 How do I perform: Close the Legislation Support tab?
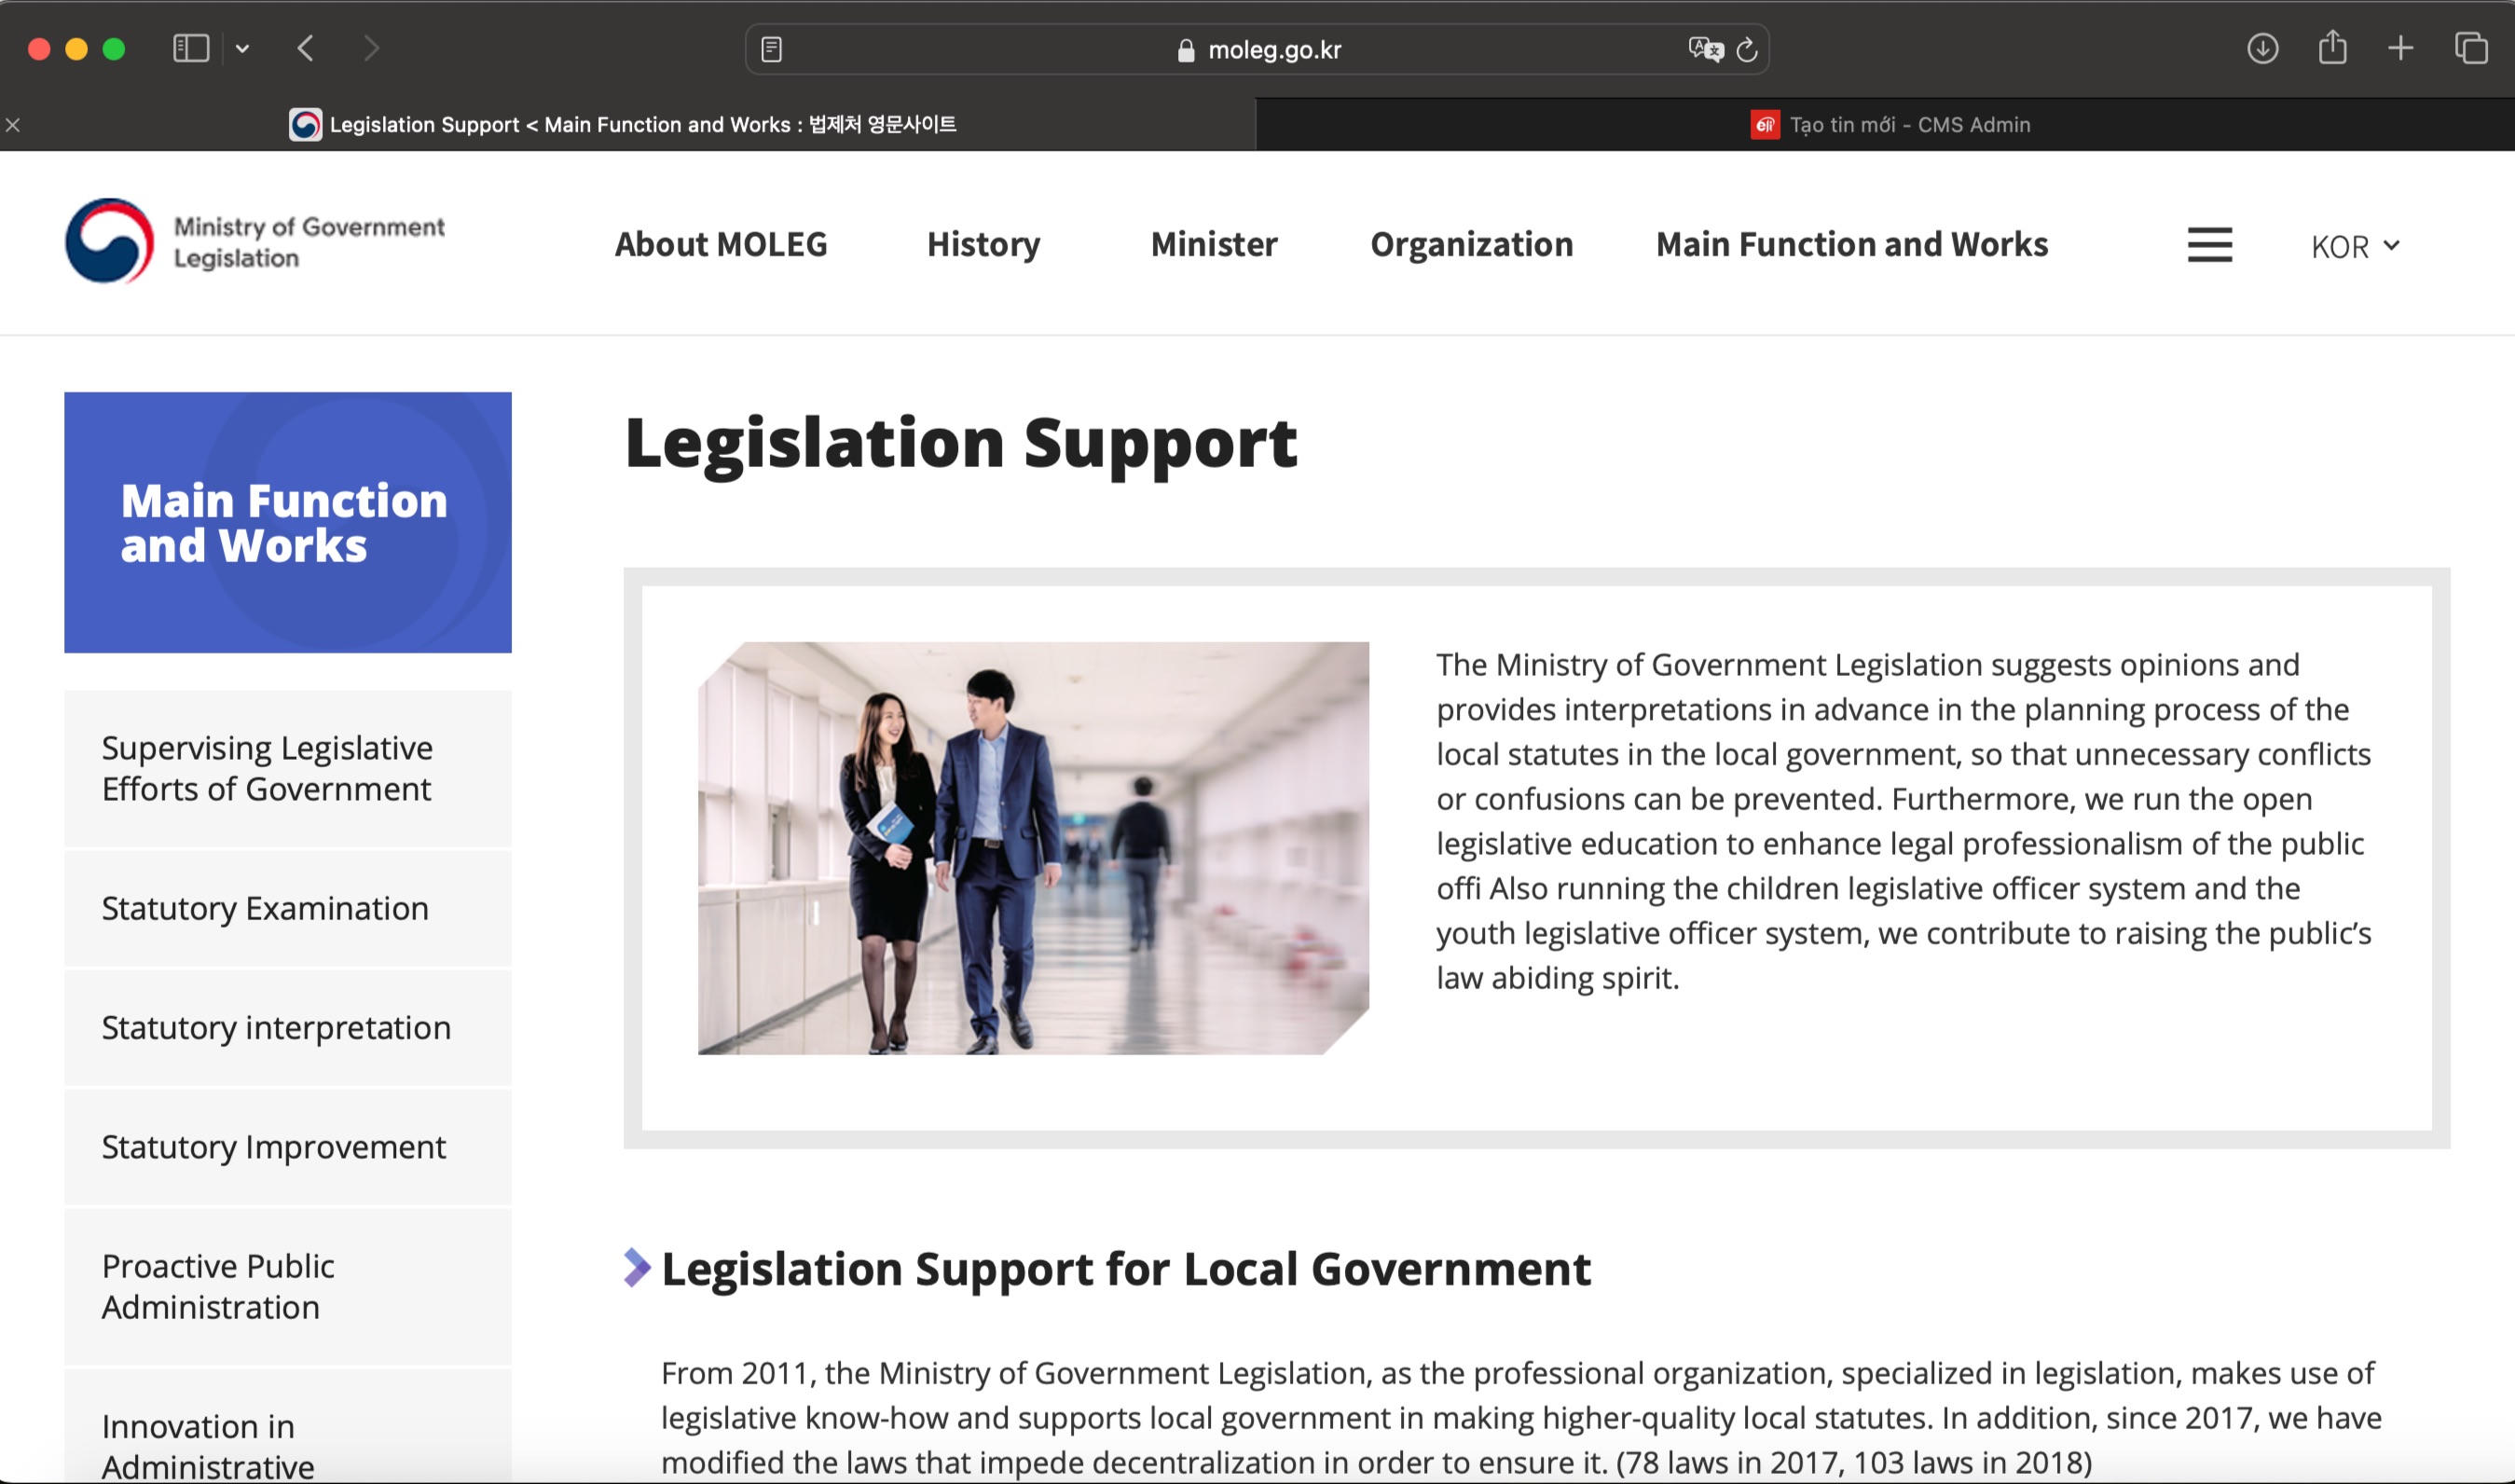[13, 125]
